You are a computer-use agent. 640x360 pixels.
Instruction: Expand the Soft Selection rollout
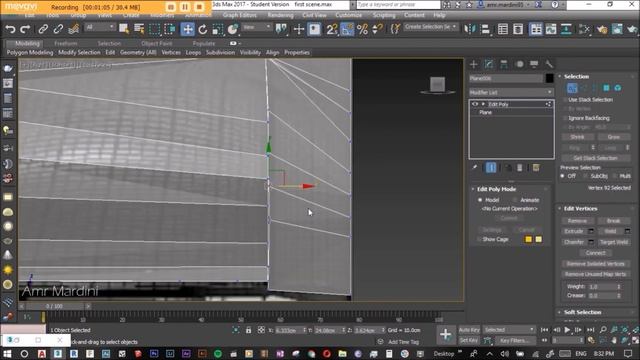[x=582, y=312]
